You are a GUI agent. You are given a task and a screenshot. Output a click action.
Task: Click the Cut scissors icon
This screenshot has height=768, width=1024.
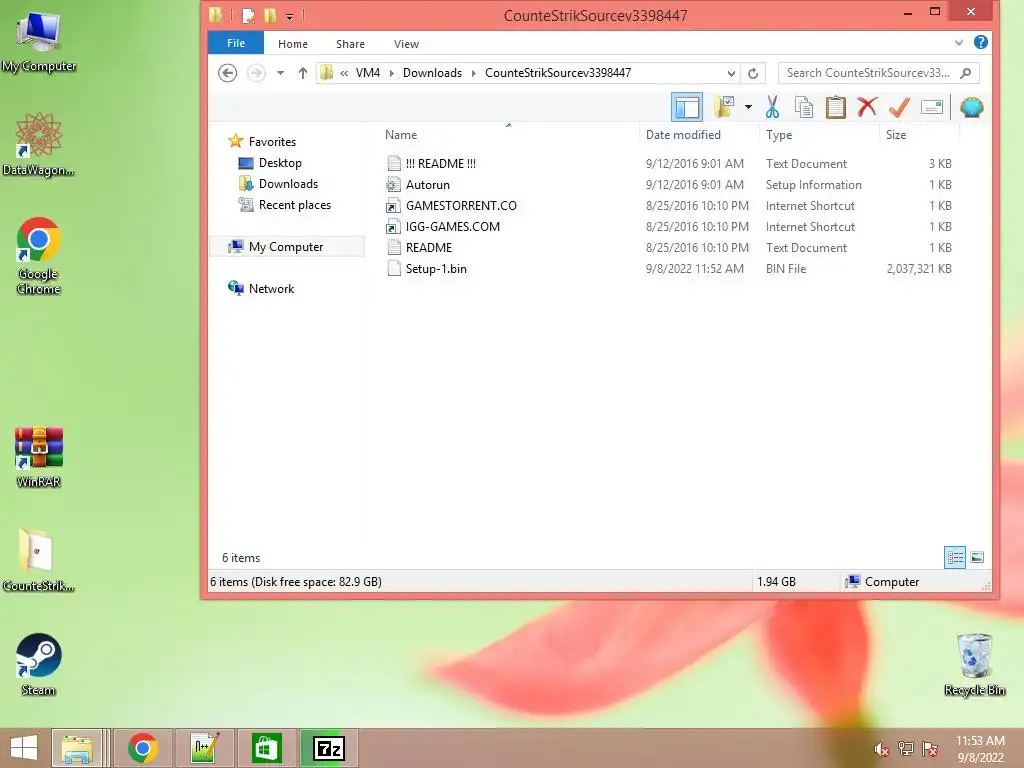[773, 107]
